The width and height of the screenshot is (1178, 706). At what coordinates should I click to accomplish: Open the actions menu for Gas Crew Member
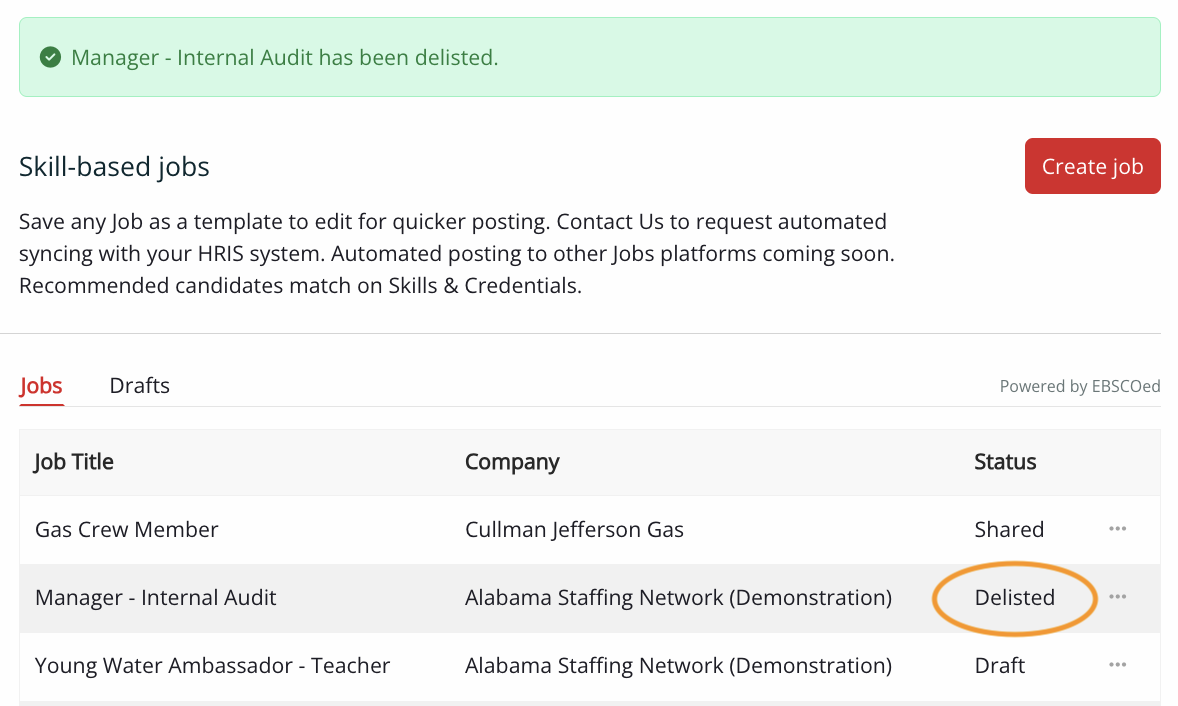[x=1117, y=529]
